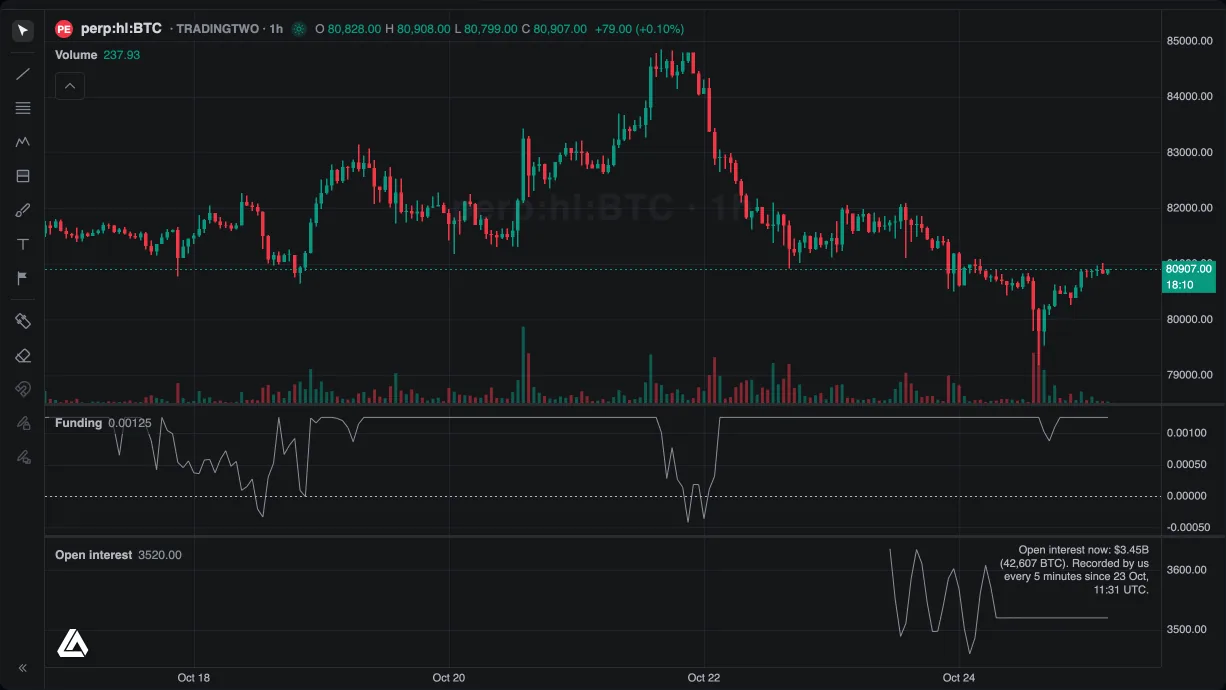Image resolution: width=1226 pixels, height=690 pixels.
Task: Click the close price C 80,907.00
Action: [554, 29]
